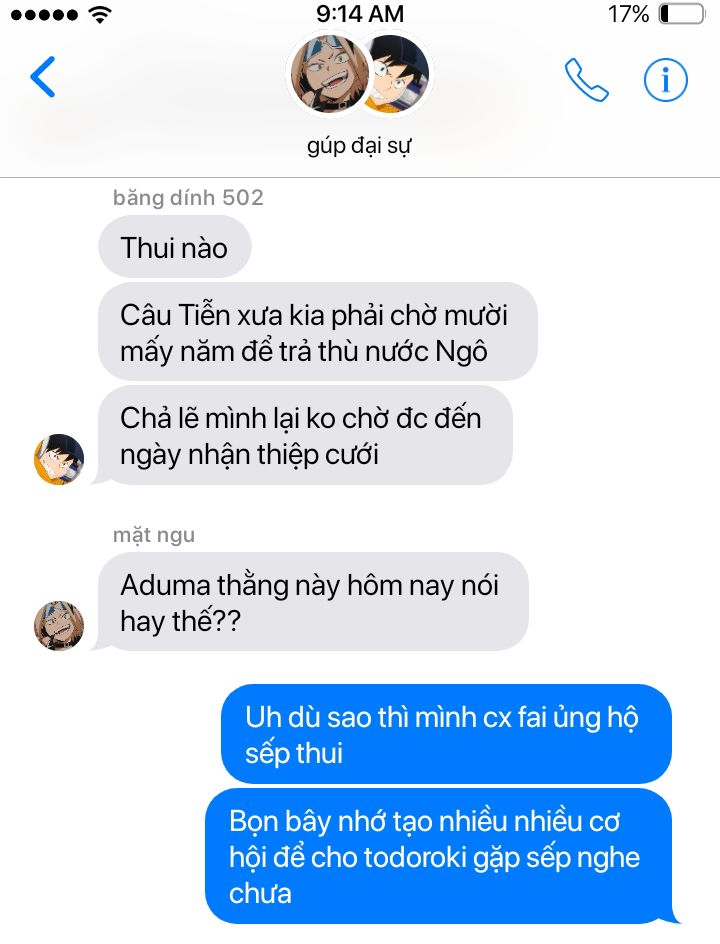Image resolution: width=720 pixels, height=944 pixels.
Task: Open conversation info circle icon
Action: pyautogui.click(x=665, y=79)
